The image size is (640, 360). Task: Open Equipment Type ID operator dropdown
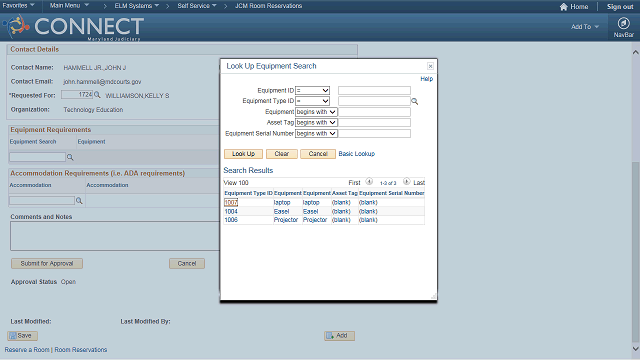click(x=312, y=101)
